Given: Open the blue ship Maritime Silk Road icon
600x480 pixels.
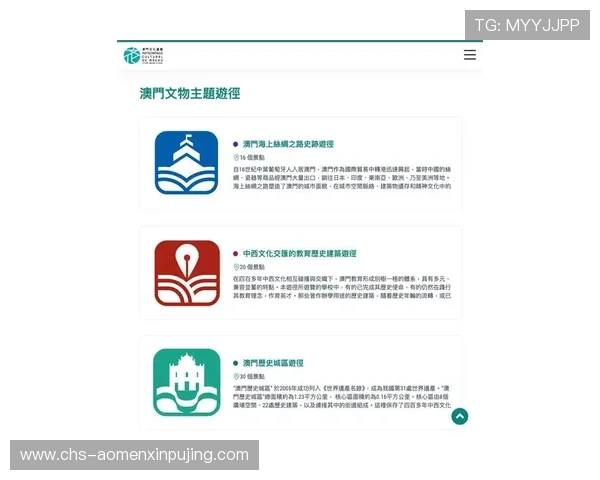Looking at the screenshot, I should (x=186, y=163).
